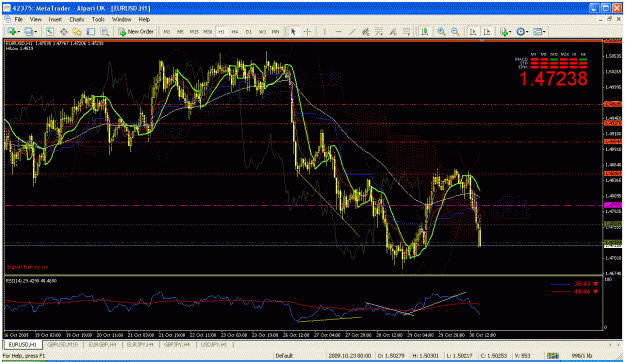Switch chart to M30 timeframe

[x=208, y=31]
